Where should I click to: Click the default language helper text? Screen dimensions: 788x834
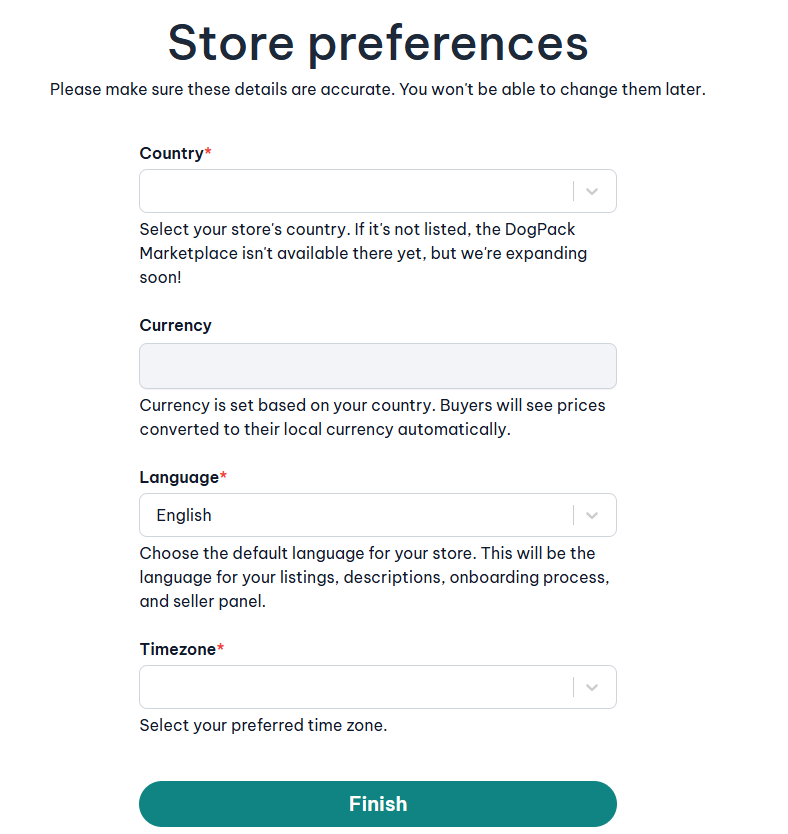pyautogui.click(x=372, y=578)
